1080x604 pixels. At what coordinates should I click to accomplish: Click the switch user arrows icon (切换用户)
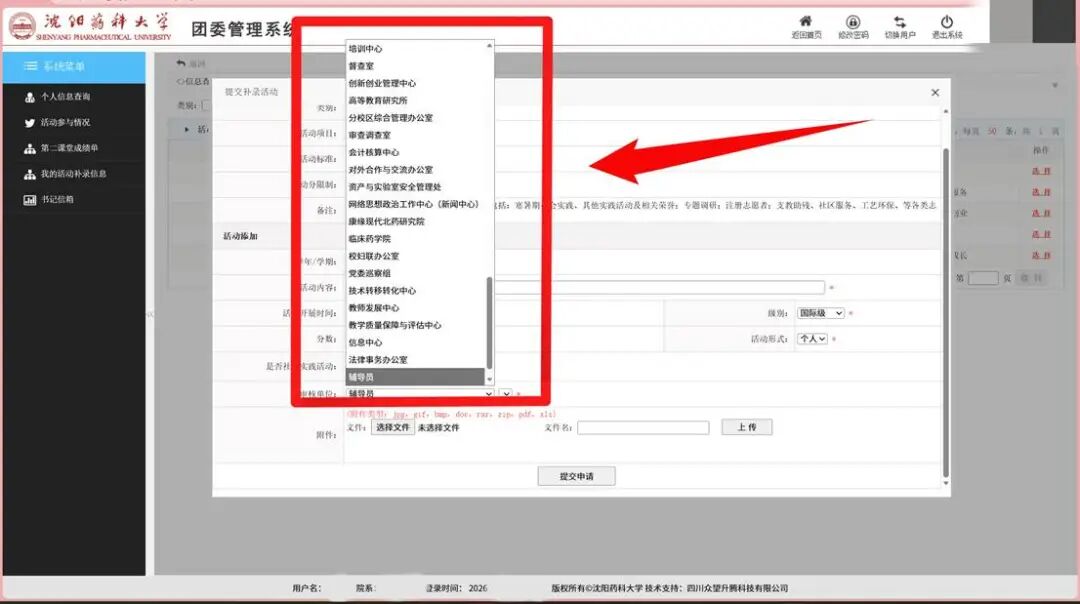click(900, 22)
